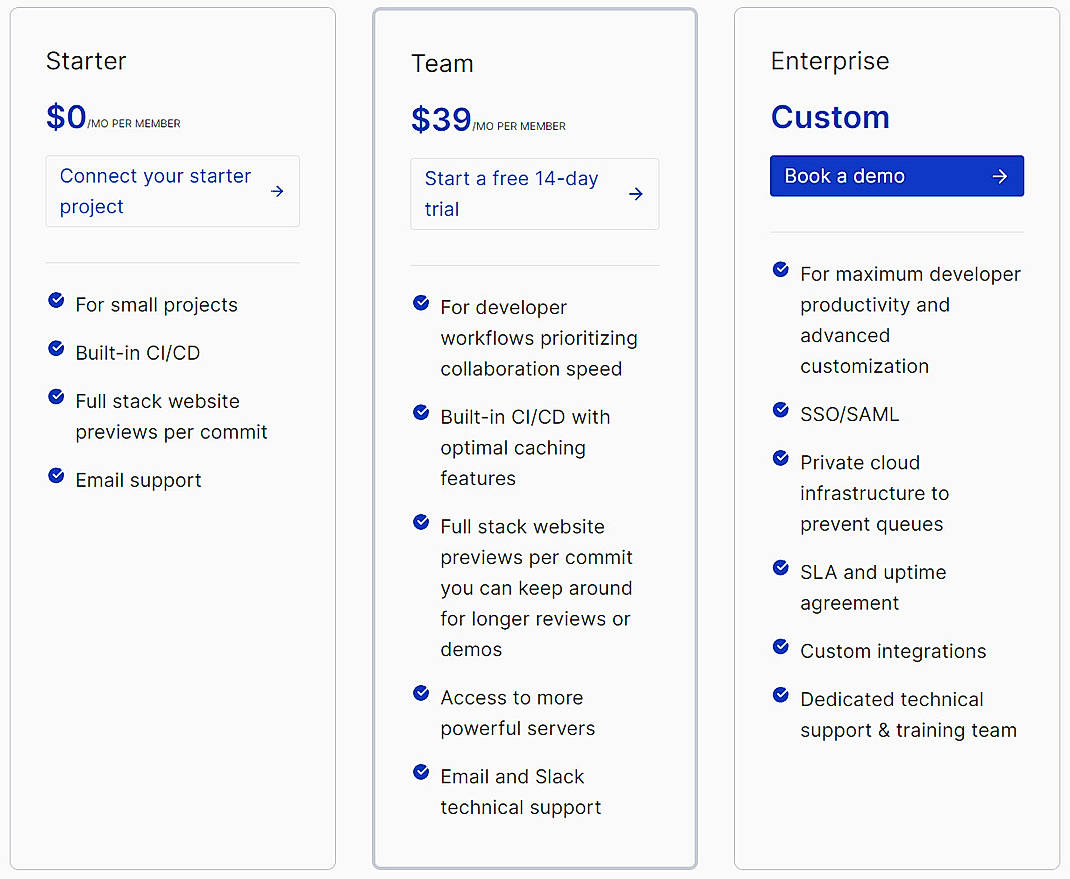Viewport: 1070px width, 879px height.
Task: Click the $39 price text
Action: coord(440,118)
